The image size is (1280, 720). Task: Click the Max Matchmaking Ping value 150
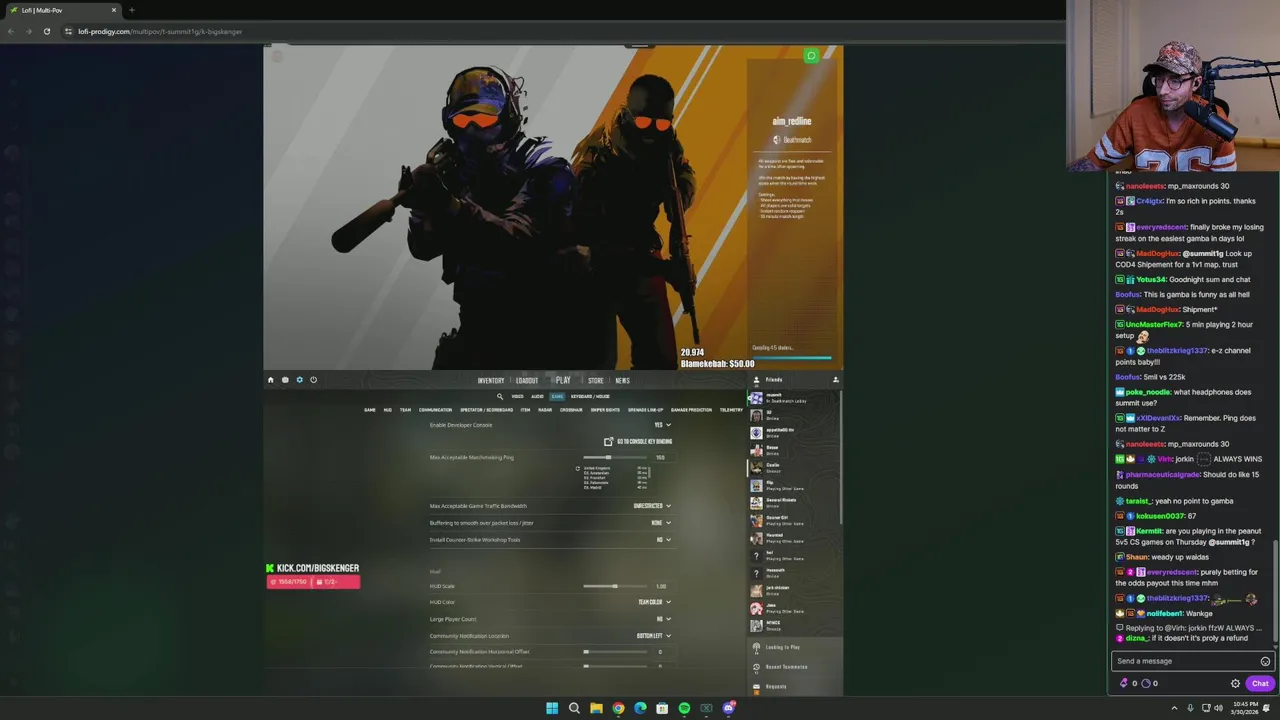660,458
